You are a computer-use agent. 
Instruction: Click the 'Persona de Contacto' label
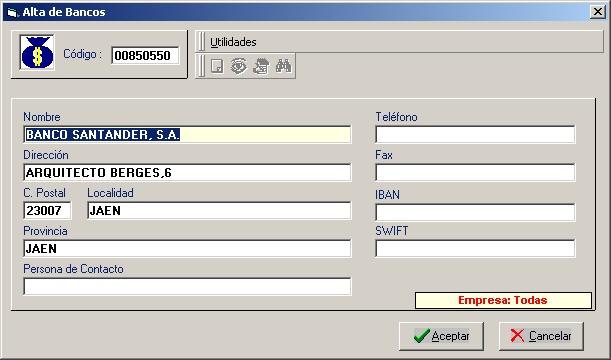73,269
